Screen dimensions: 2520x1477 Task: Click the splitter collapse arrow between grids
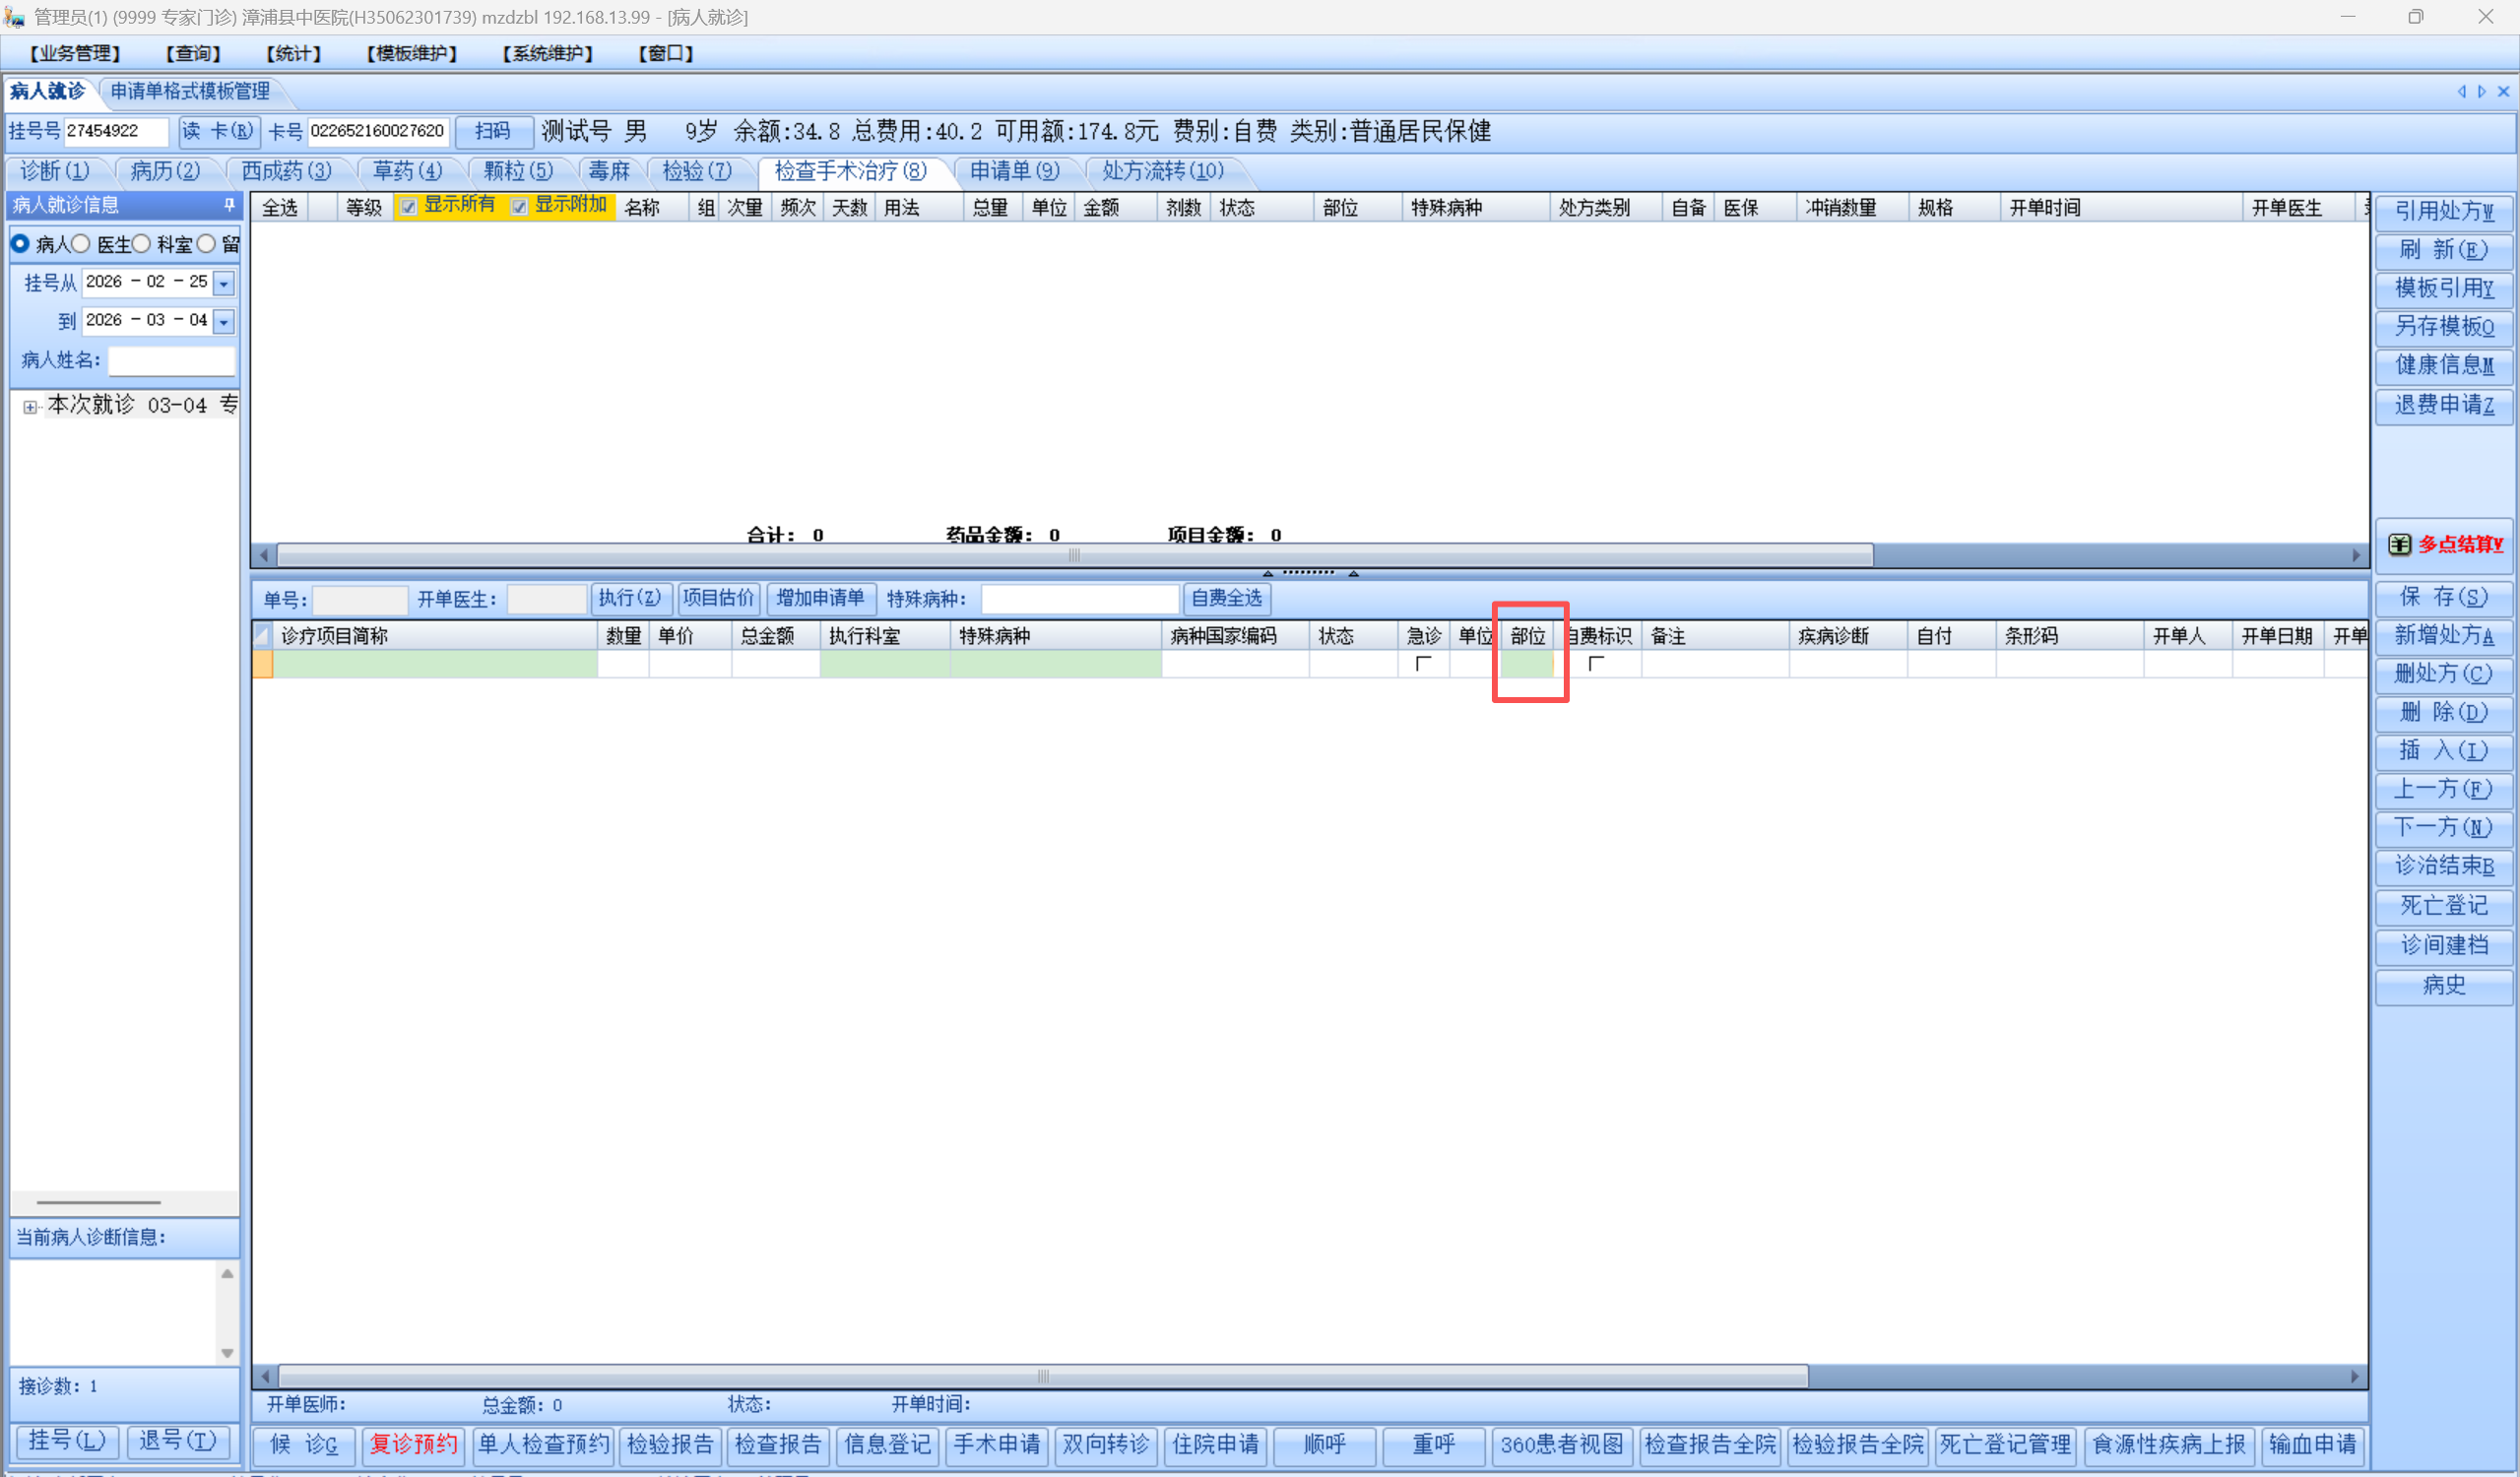tap(1267, 573)
